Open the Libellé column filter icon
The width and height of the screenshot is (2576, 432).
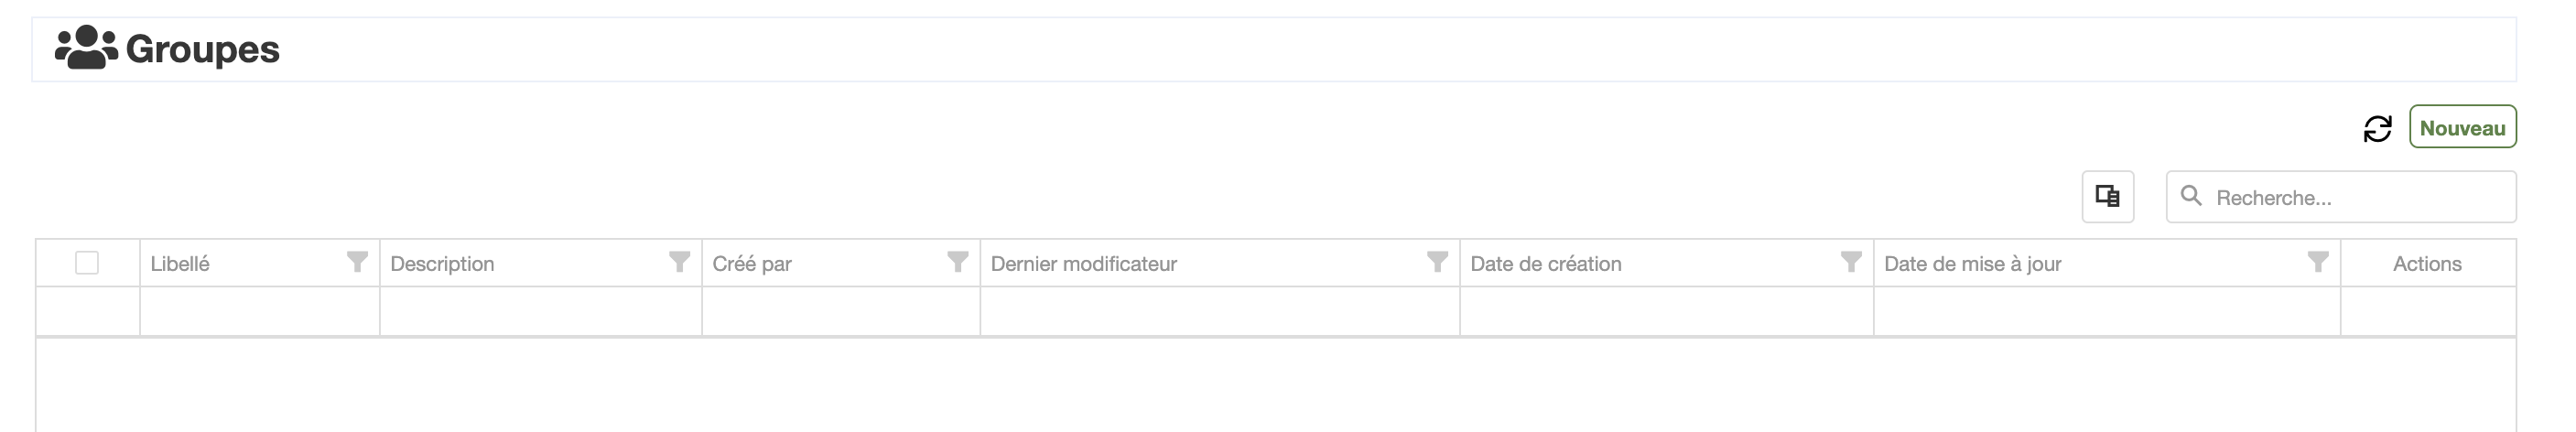357,262
